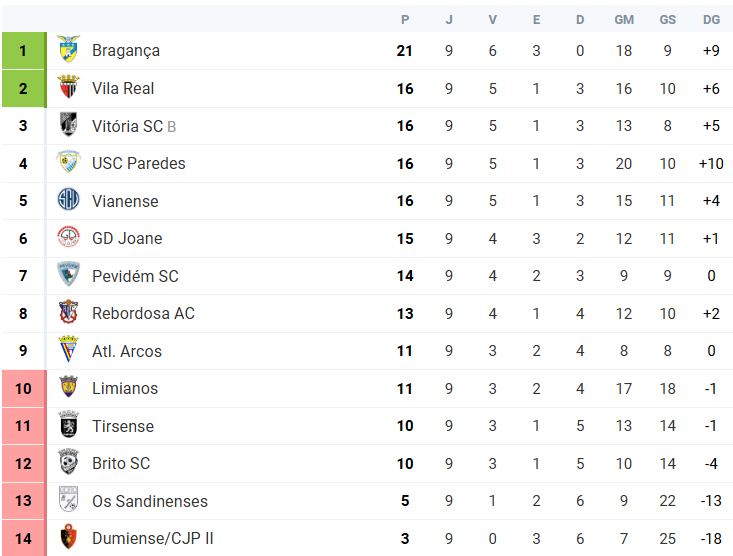This screenshot has height=556, width=733.
Task: Sort table by P points column header
Action: 405,20
